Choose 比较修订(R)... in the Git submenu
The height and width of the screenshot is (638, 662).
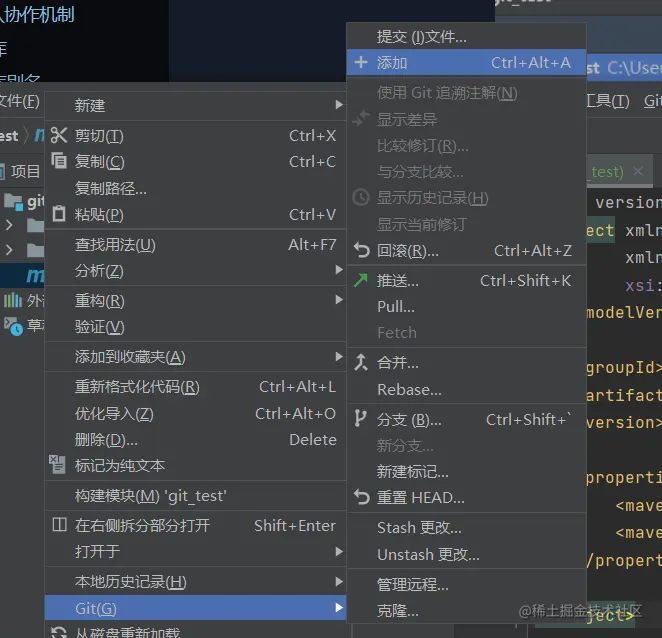pos(466,146)
